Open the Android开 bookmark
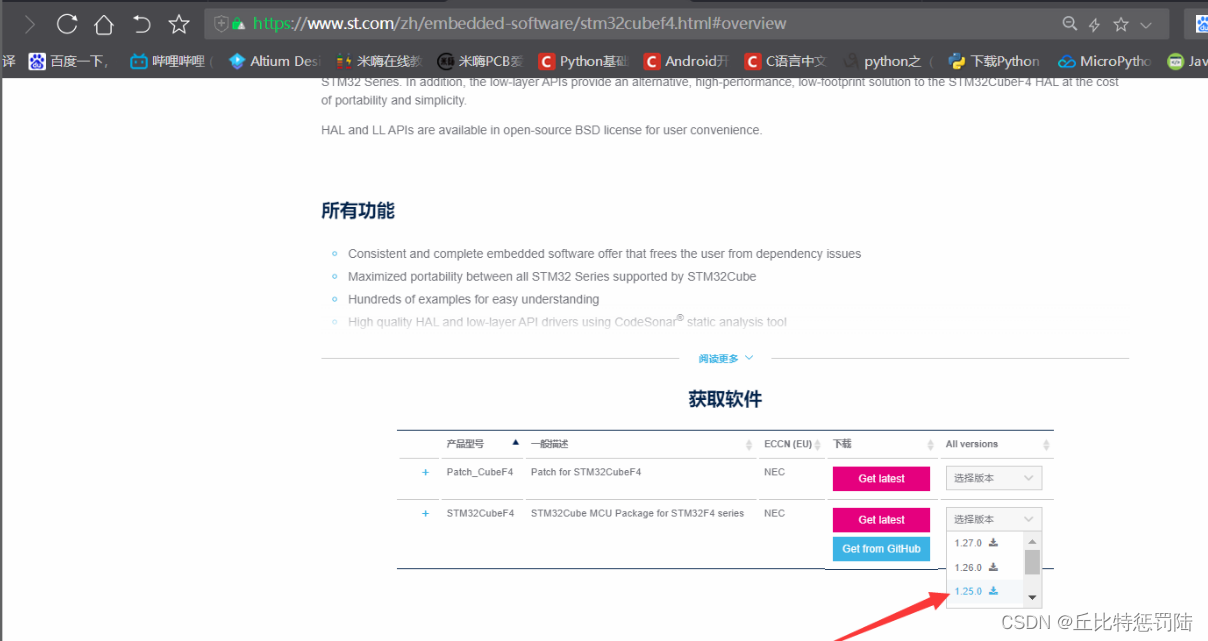Screen dimensions: 1208x641 686,61
